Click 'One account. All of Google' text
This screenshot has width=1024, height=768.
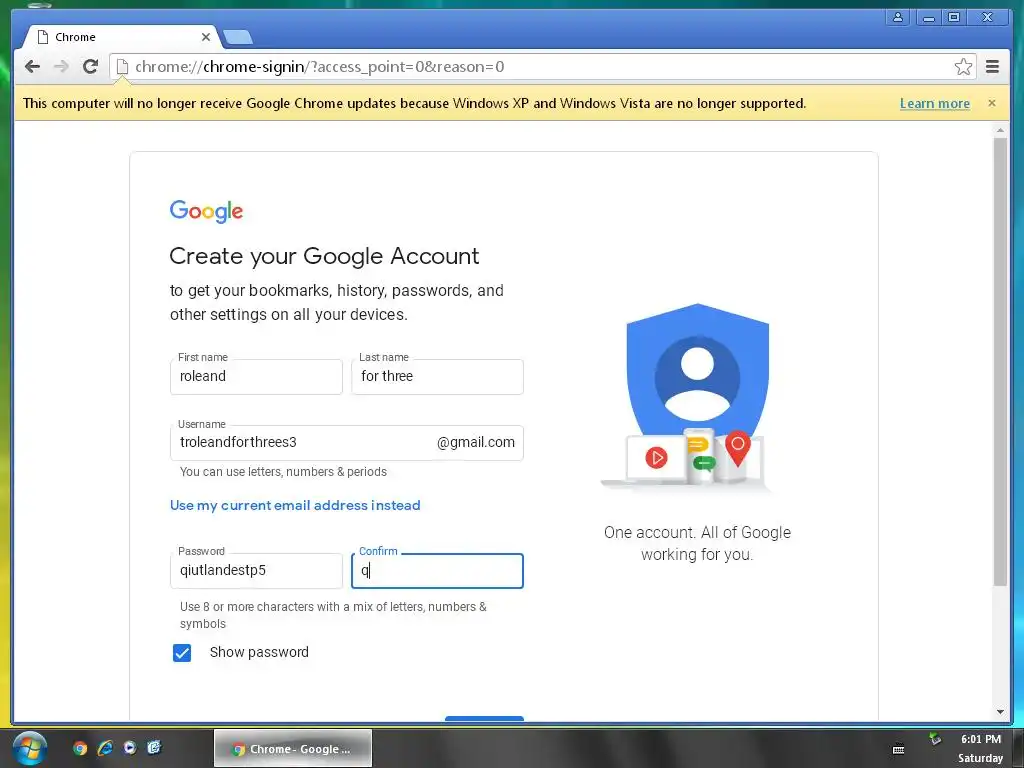tap(697, 532)
